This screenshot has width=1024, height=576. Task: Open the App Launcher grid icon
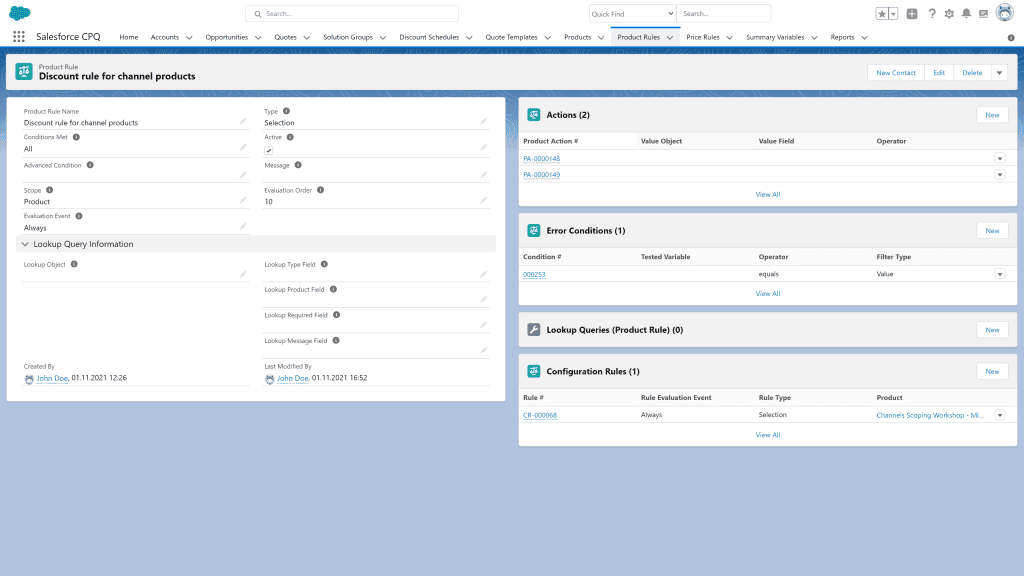(19, 37)
